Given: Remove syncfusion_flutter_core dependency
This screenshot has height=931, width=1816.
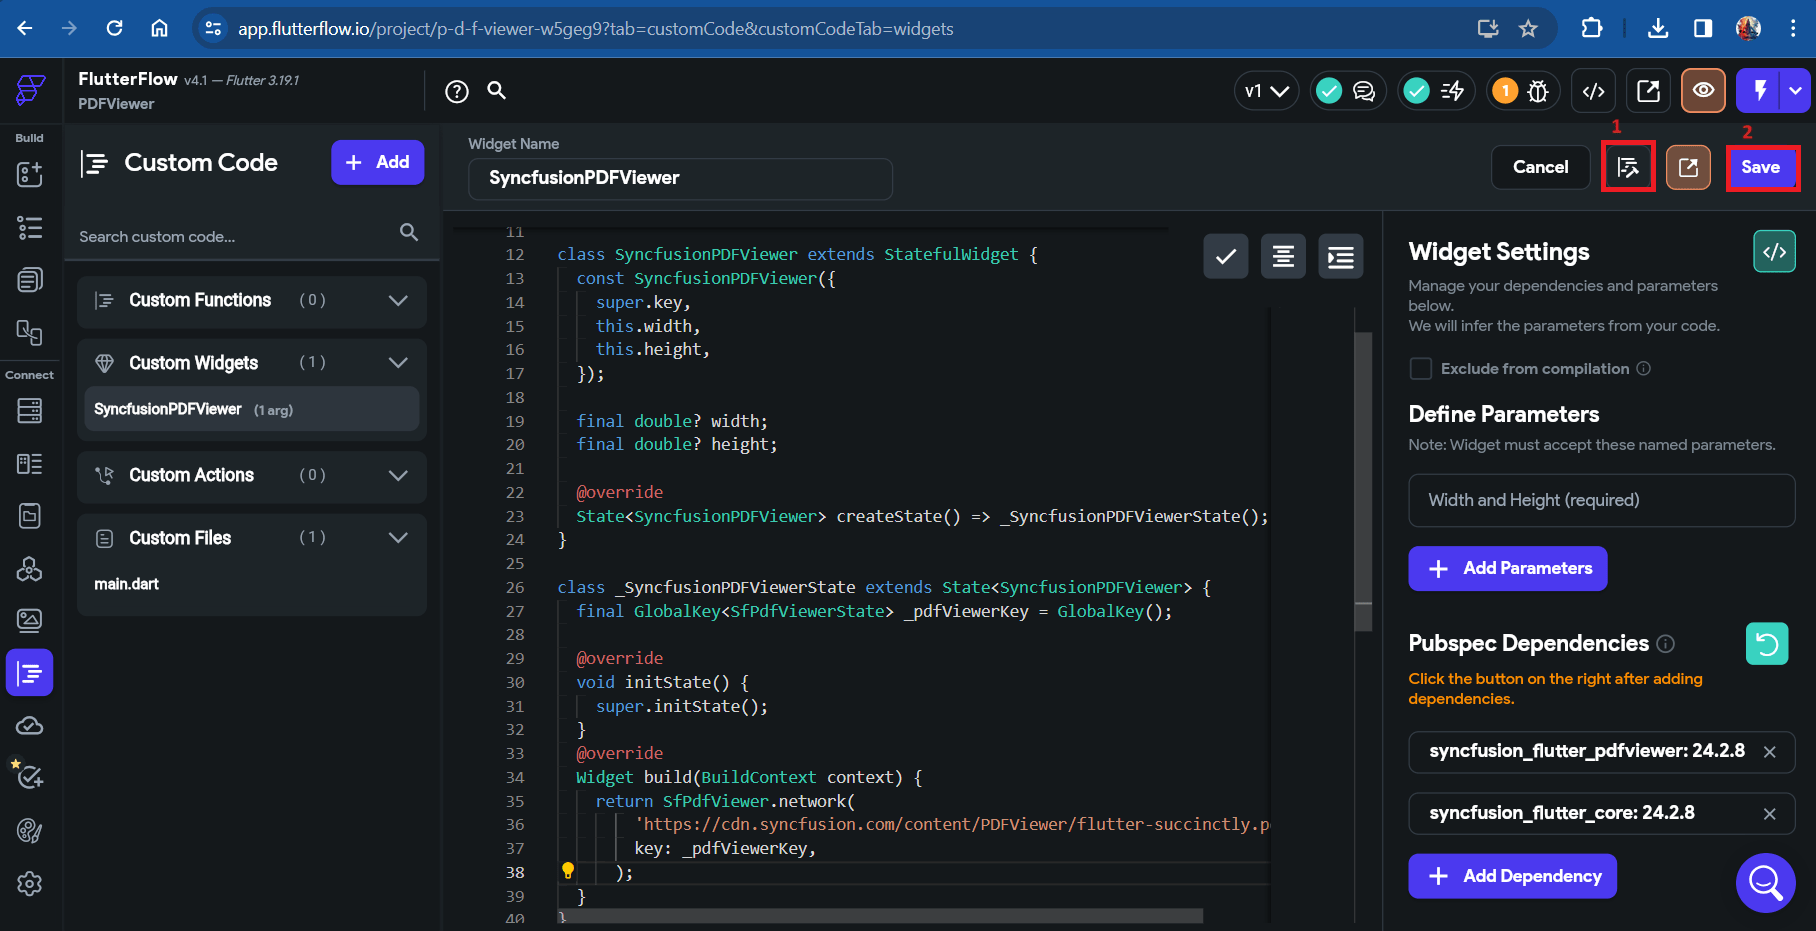Looking at the screenshot, I should click(x=1770, y=814).
